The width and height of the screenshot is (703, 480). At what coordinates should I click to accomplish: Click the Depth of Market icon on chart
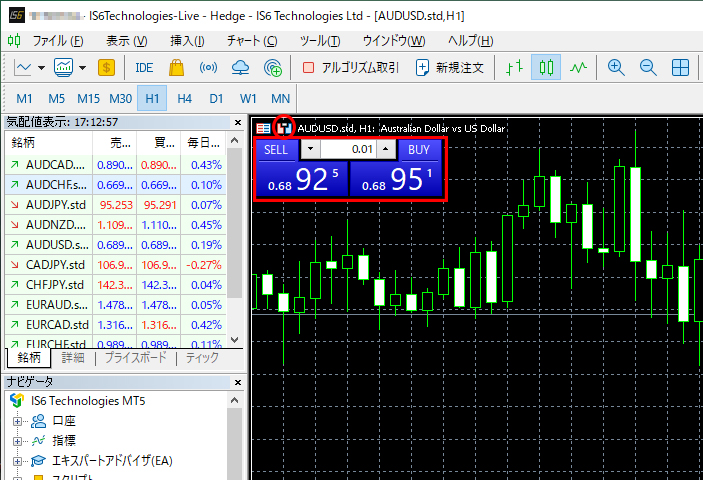pyautogui.click(x=263, y=129)
